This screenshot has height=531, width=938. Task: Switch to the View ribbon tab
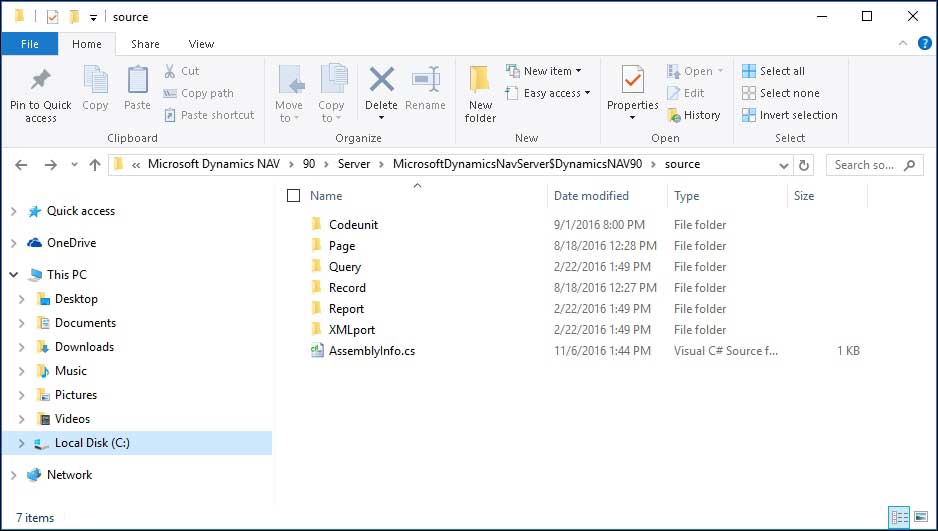click(x=201, y=44)
